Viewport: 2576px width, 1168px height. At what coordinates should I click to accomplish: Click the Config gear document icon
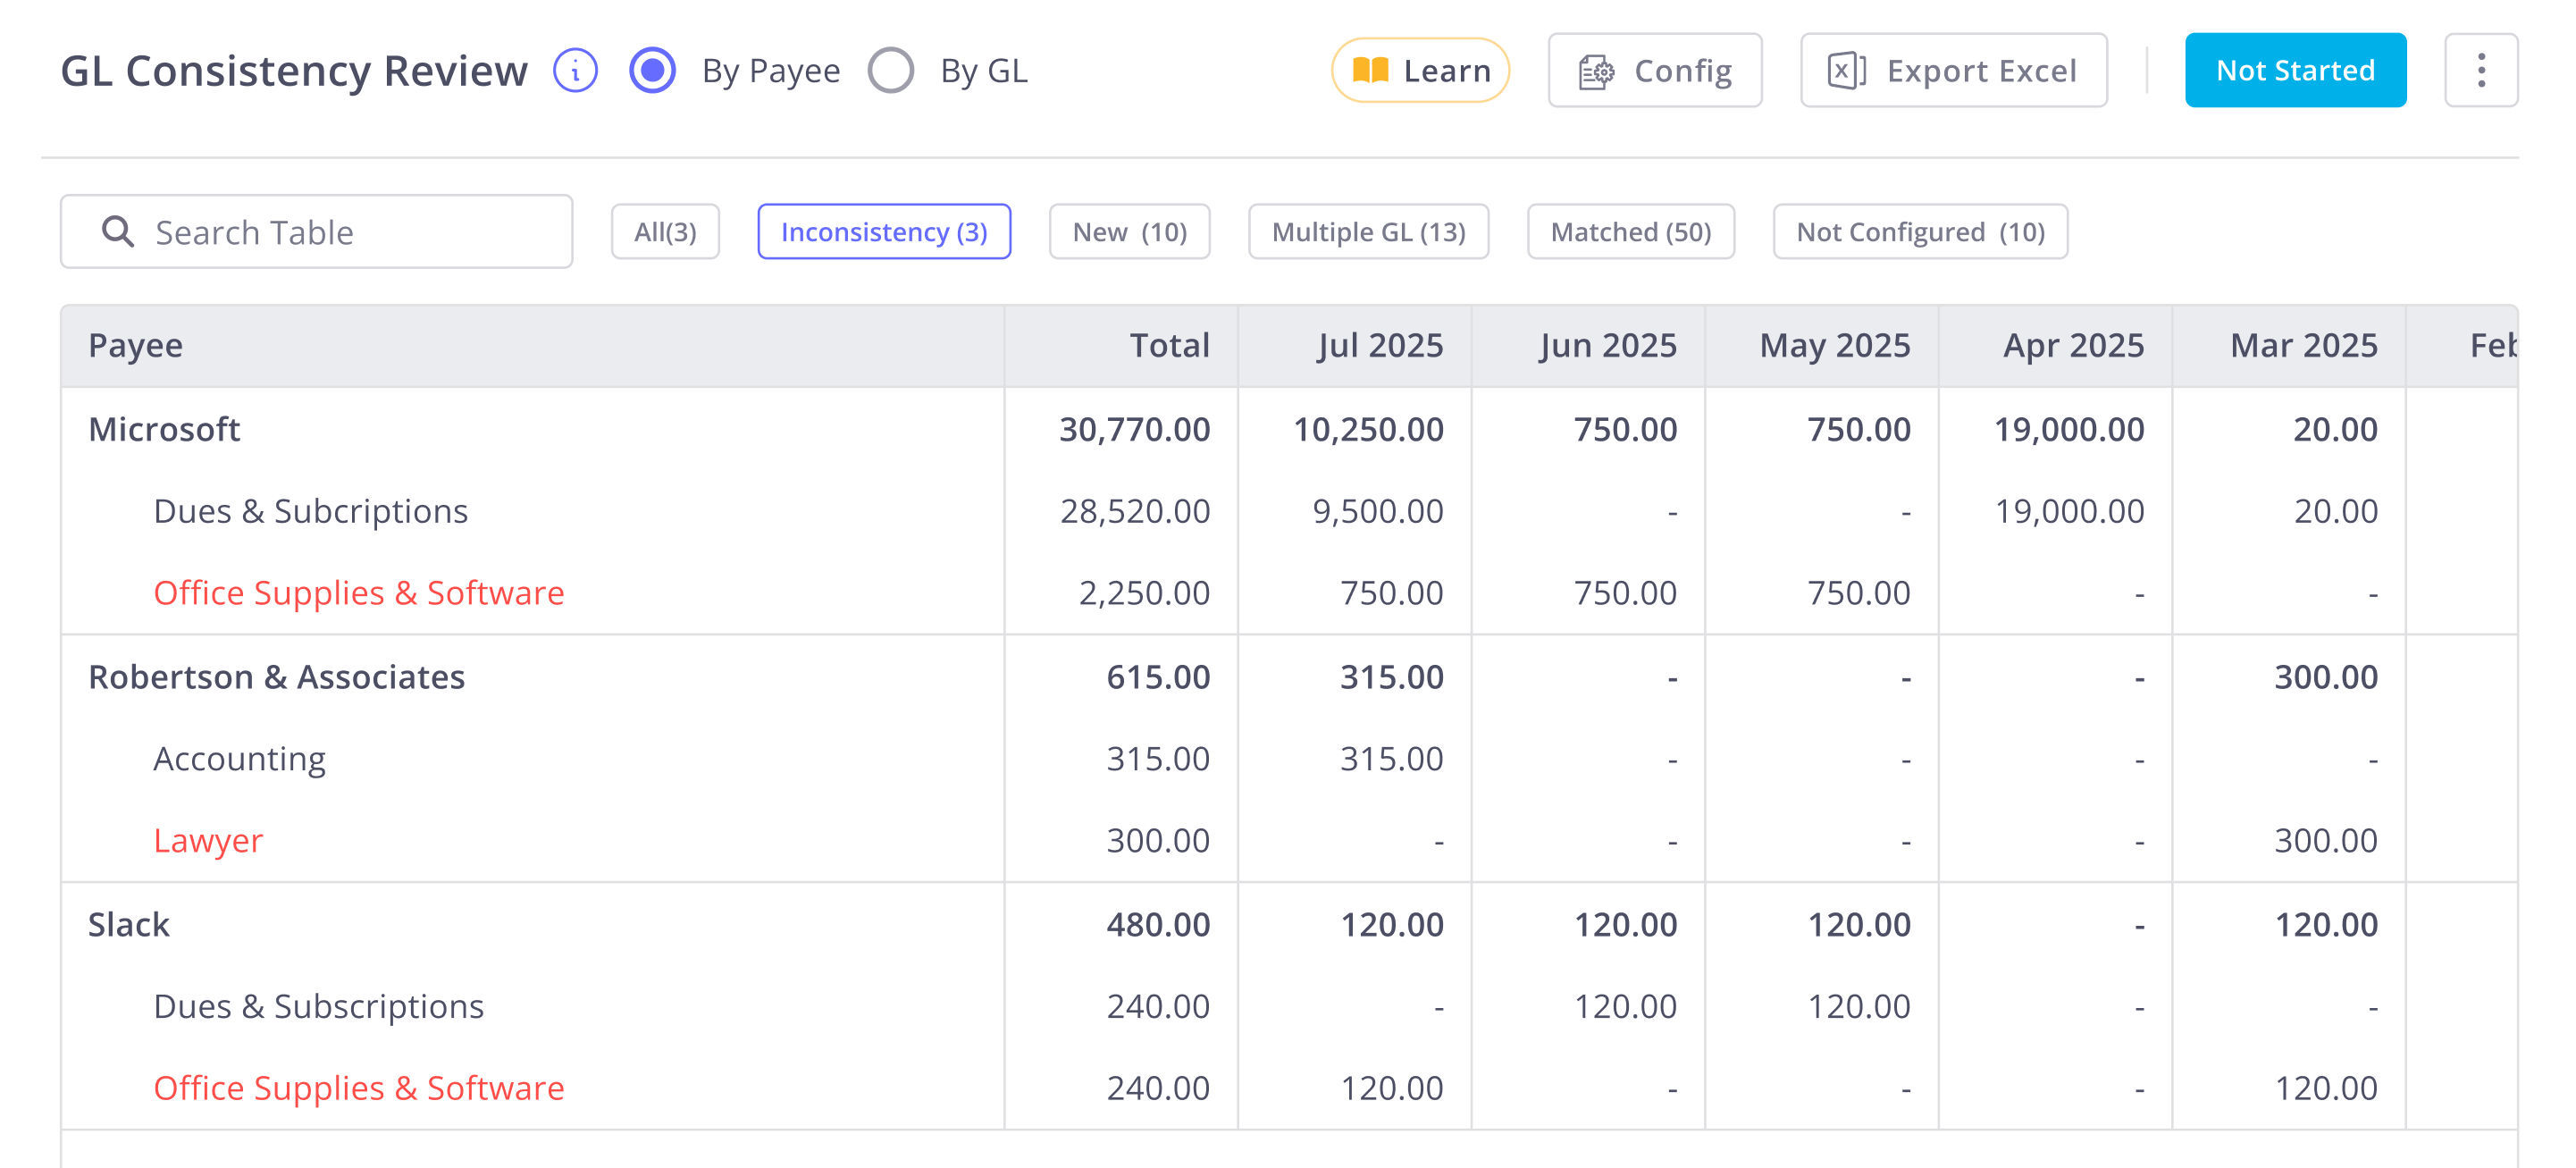click(x=1596, y=72)
